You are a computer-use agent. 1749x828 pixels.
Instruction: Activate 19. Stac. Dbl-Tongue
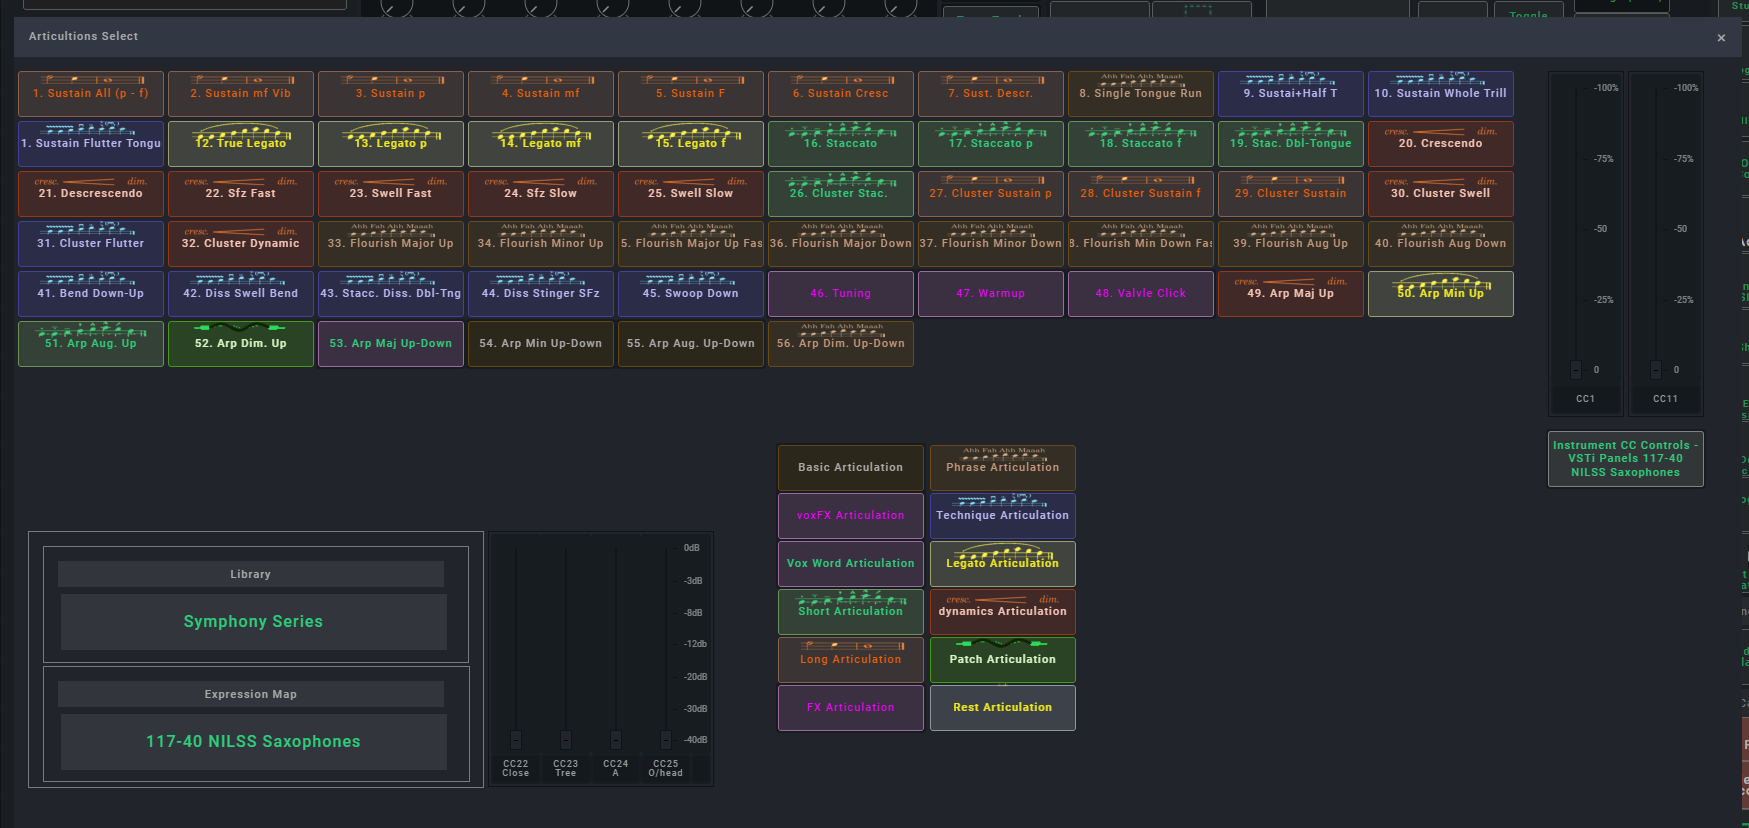(x=1291, y=144)
